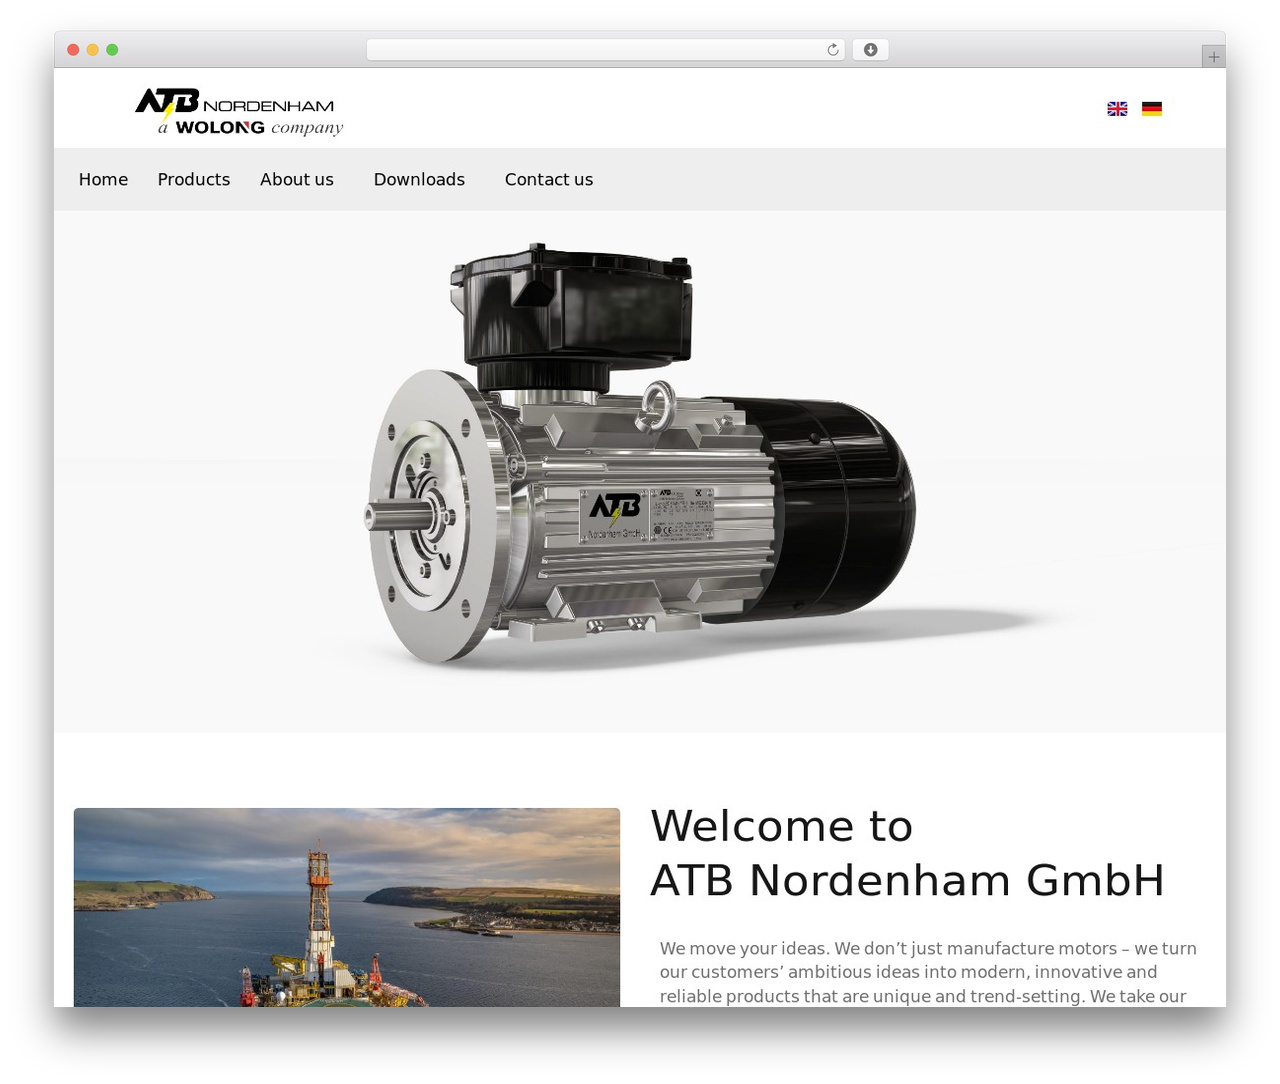Open the Downloads menu item
This screenshot has width=1280, height=1084.
[419, 179]
